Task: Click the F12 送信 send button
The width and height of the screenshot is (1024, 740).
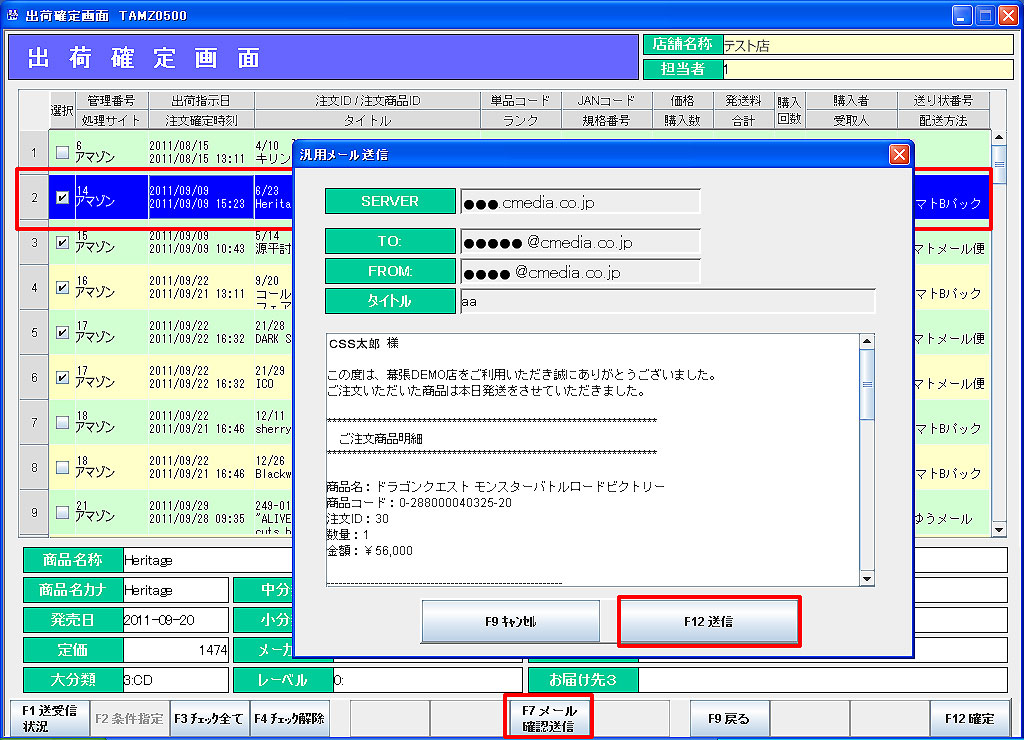Action: (709, 621)
